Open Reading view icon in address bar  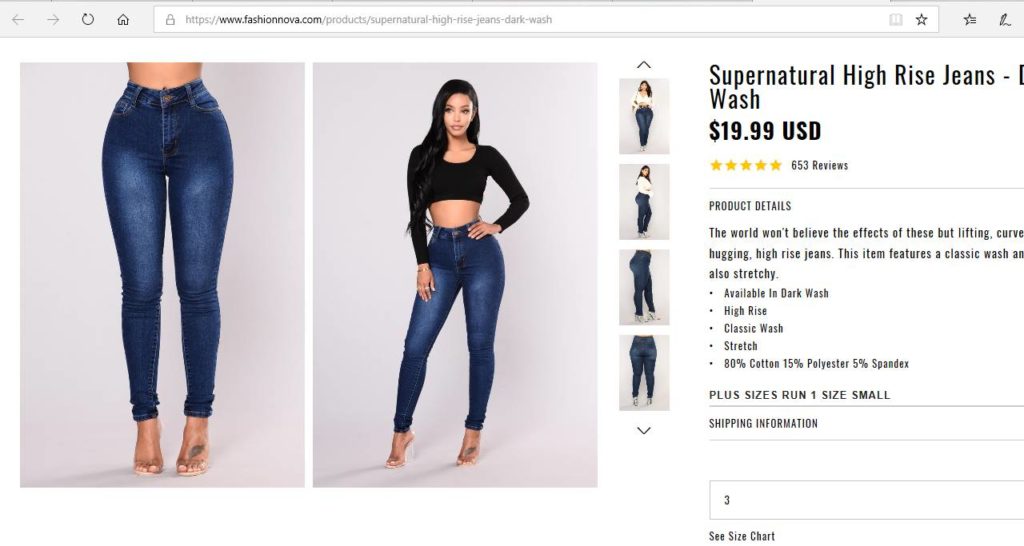click(896, 19)
